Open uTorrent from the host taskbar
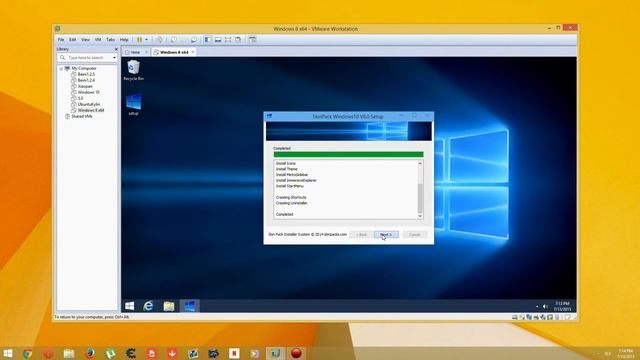The width and height of the screenshot is (640, 360). (110, 353)
